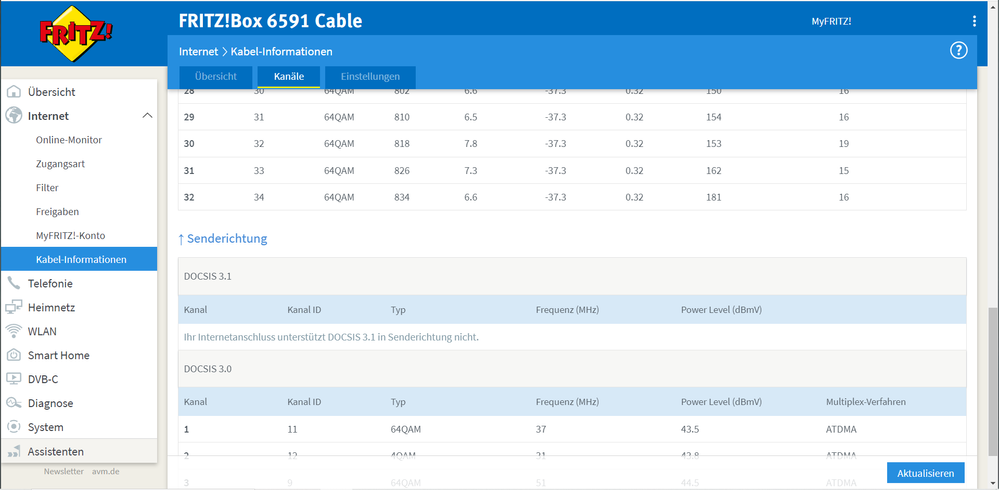Image resolution: width=999 pixels, height=490 pixels.
Task: Open the three-dot options menu
Action: pos(974,21)
